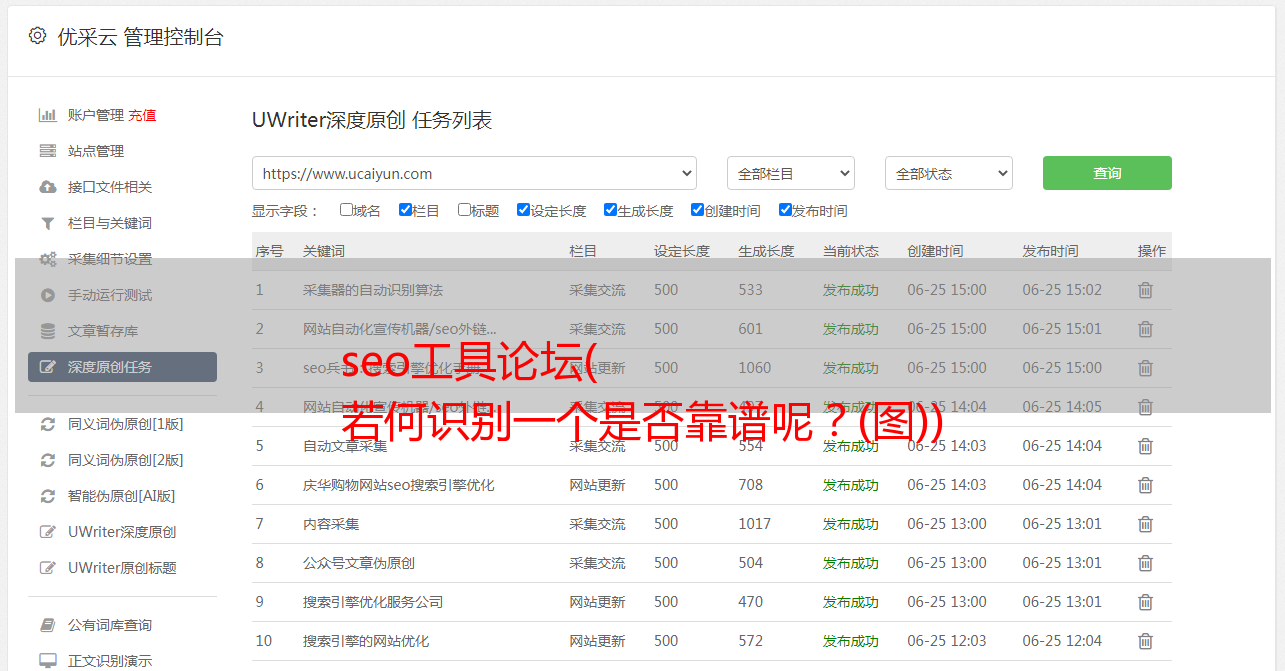The width and height of the screenshot is (1285, 671).
Task: Click the 接口文件相关 cloud upload icon
Action: click(47, 187)
